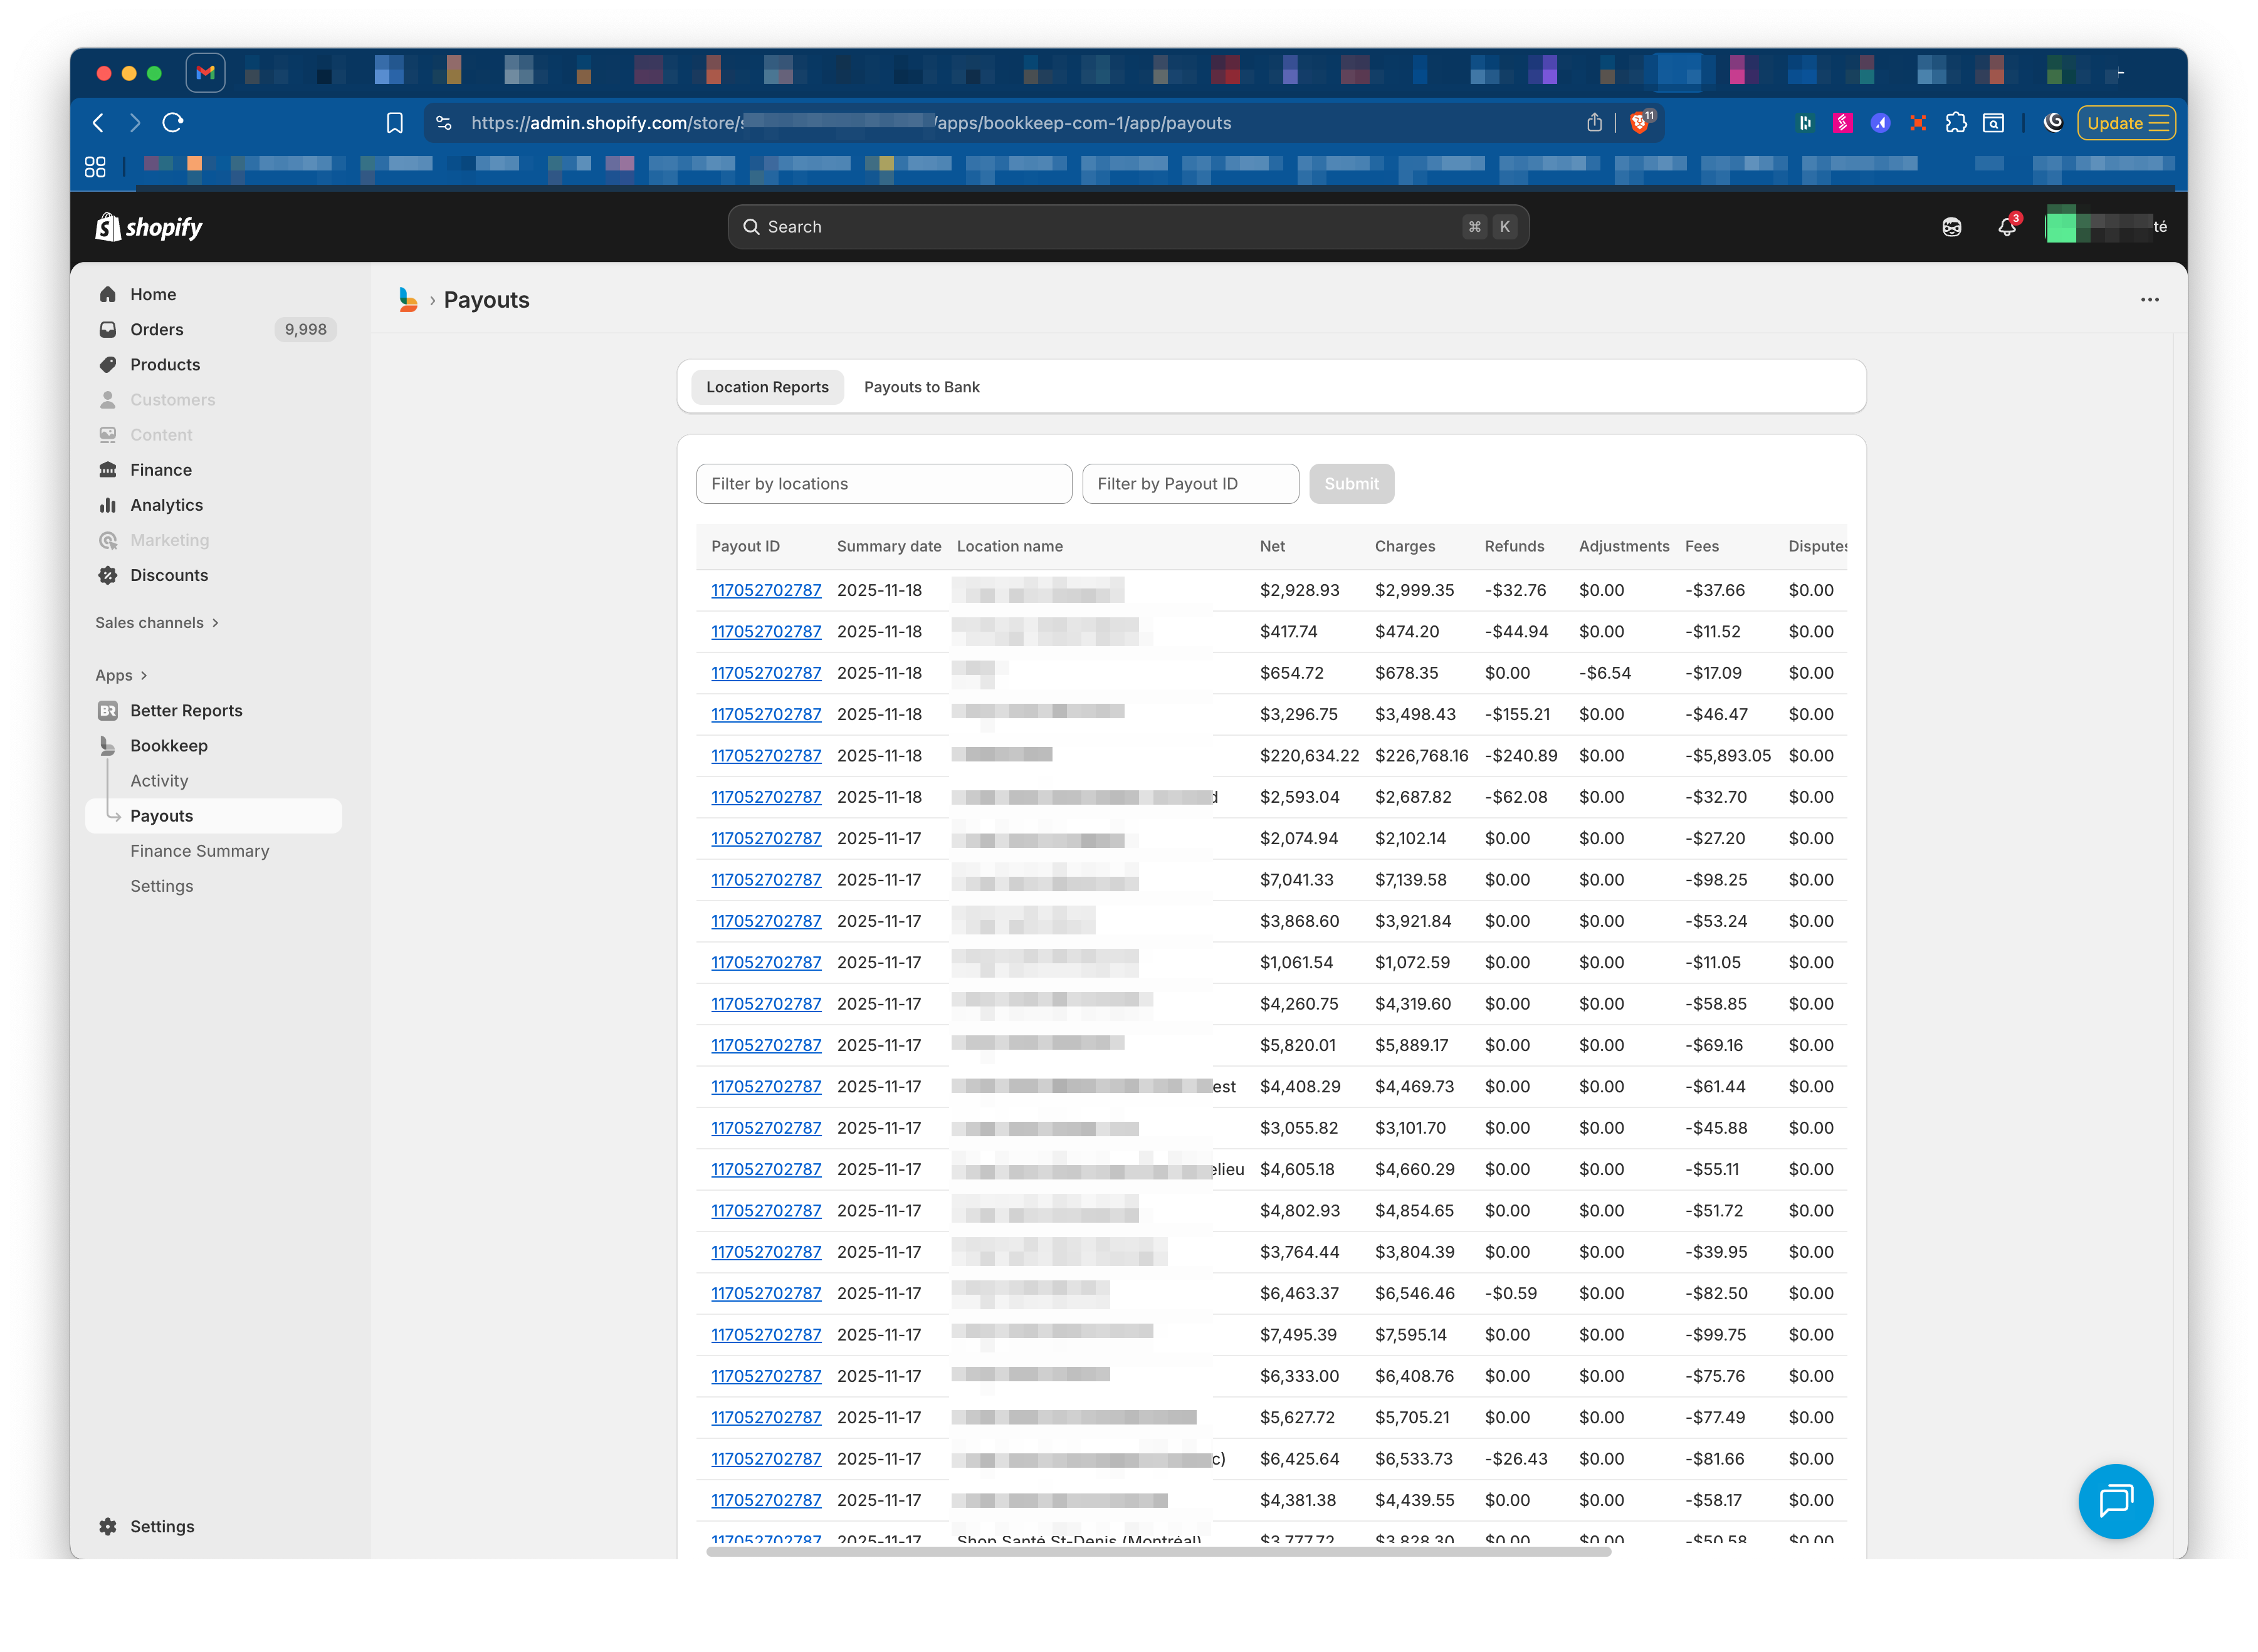Open the chat support bubble
This screenshot has height=1652, width=2258.
point(2116,1501)
